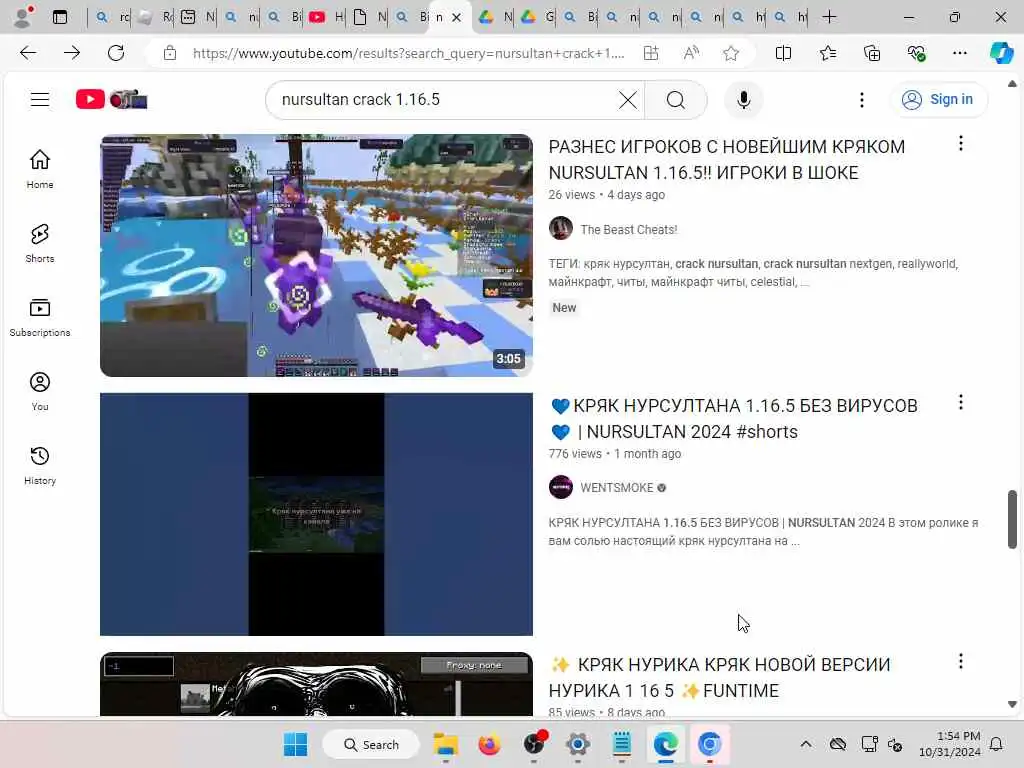Launch Firefox from taskbar

[x=489, y=744]
